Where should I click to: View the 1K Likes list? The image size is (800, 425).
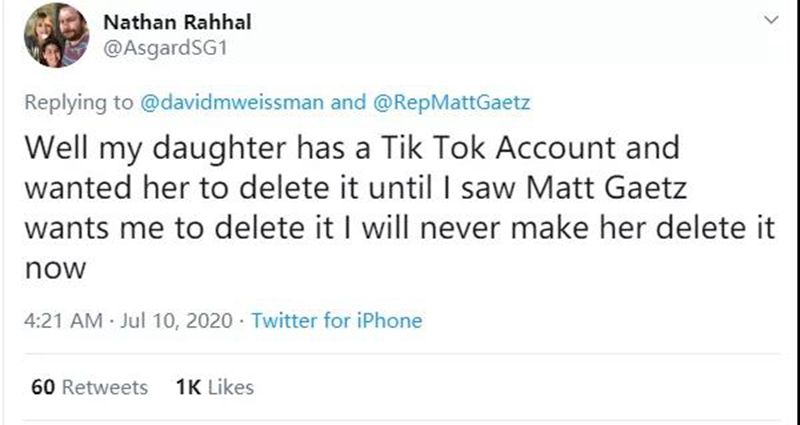[x=214, y=387]
